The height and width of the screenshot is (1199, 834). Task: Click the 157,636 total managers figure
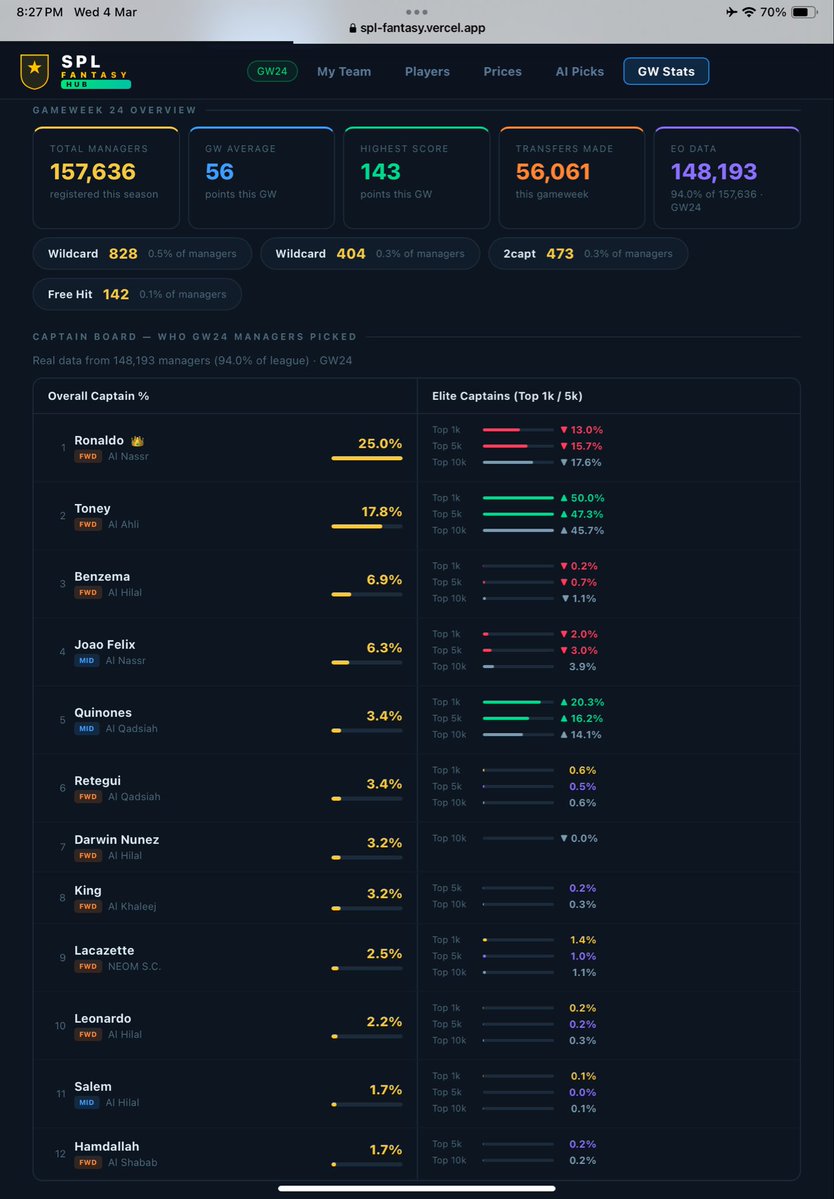click(x=92, y=171)
